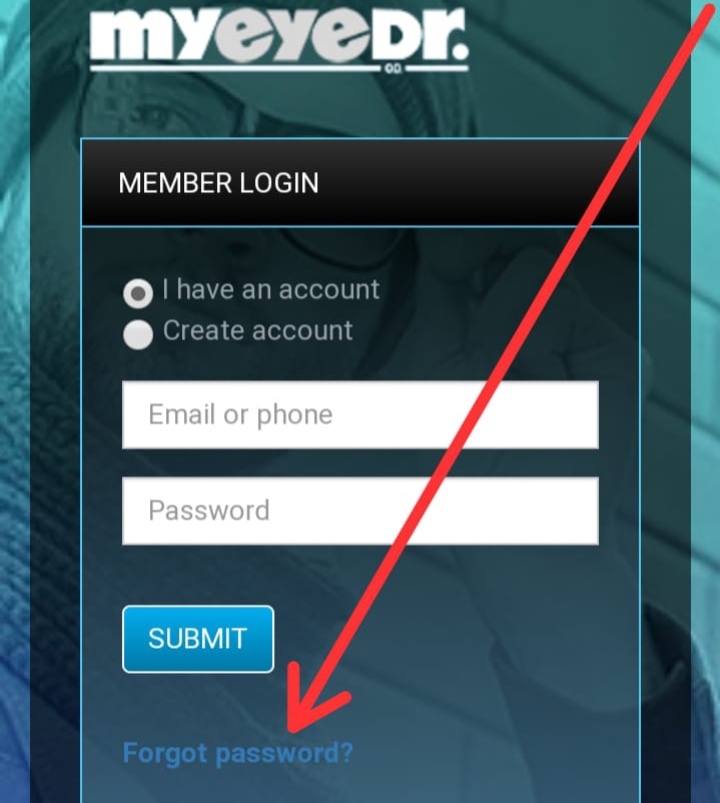Click the white underline beneath the logo
Screen dimensions: 720x803
pyautogui.click(x=279, y=69)
